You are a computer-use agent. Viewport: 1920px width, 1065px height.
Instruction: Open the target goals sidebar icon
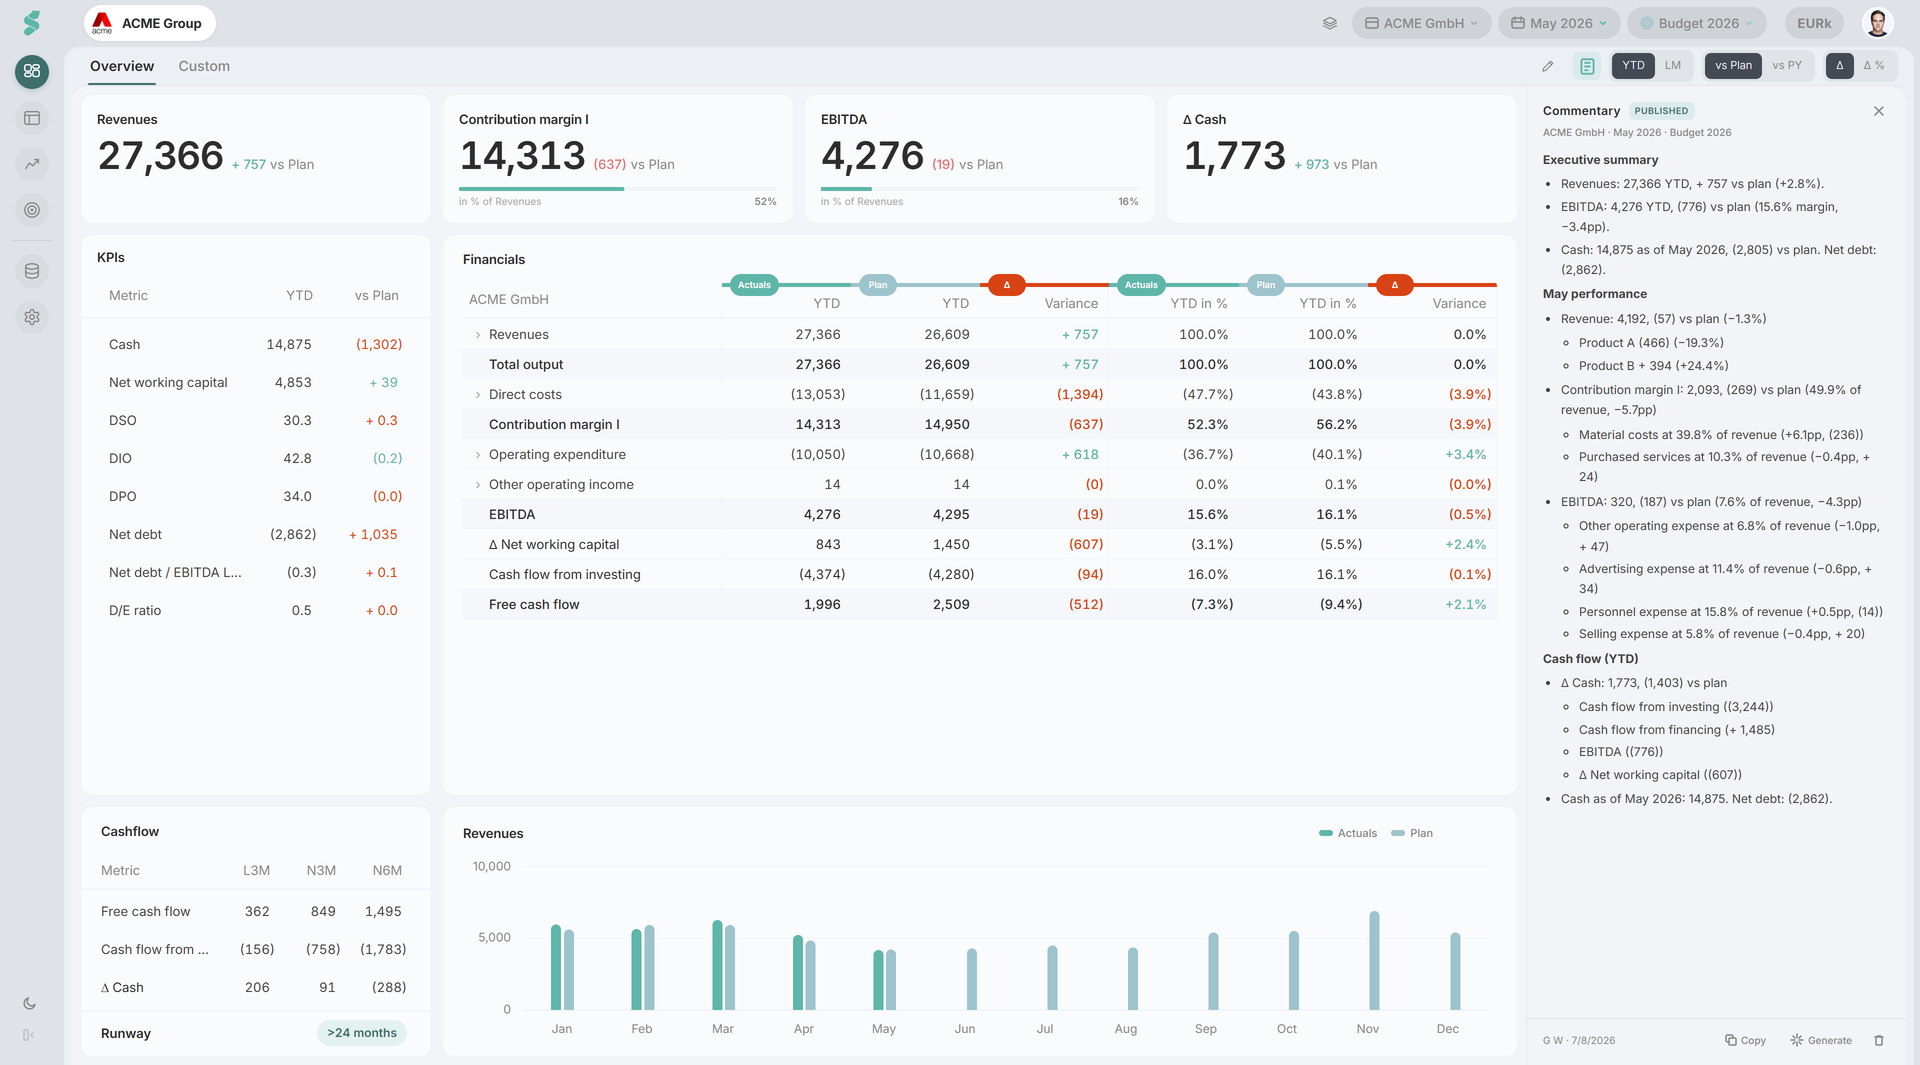tap(32, 210)
